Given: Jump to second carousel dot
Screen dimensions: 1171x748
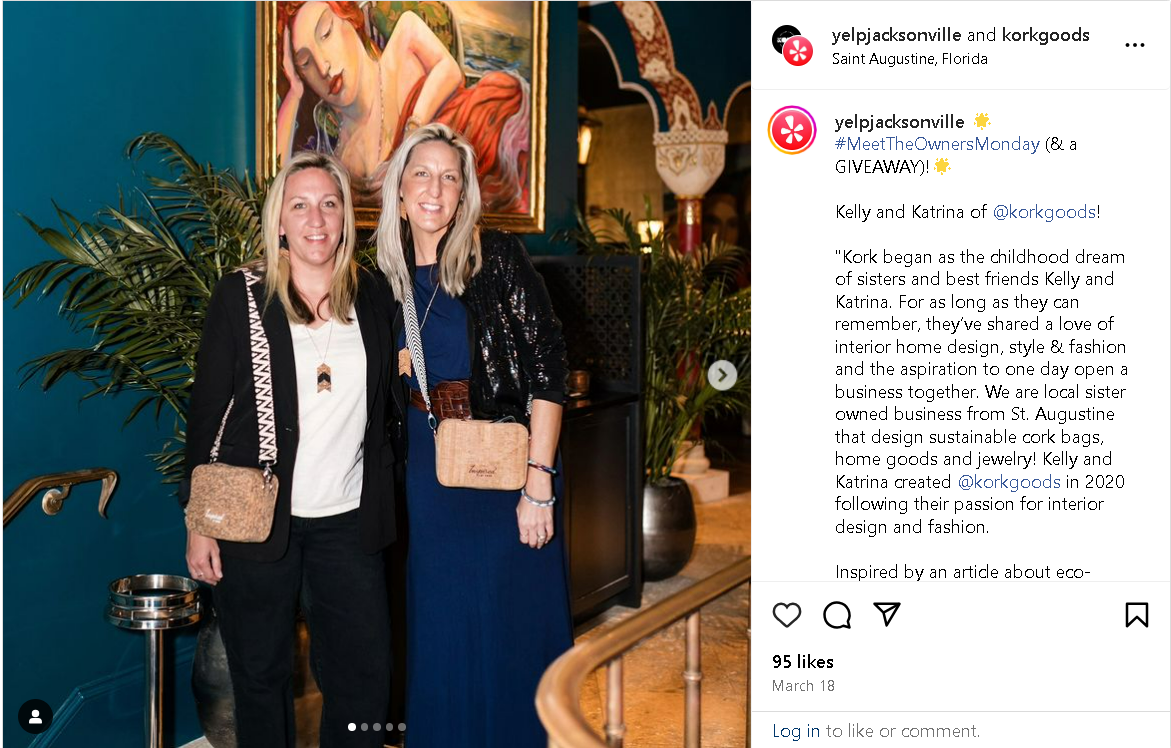Looking at the screenshot, I should (x=364, y=726).
